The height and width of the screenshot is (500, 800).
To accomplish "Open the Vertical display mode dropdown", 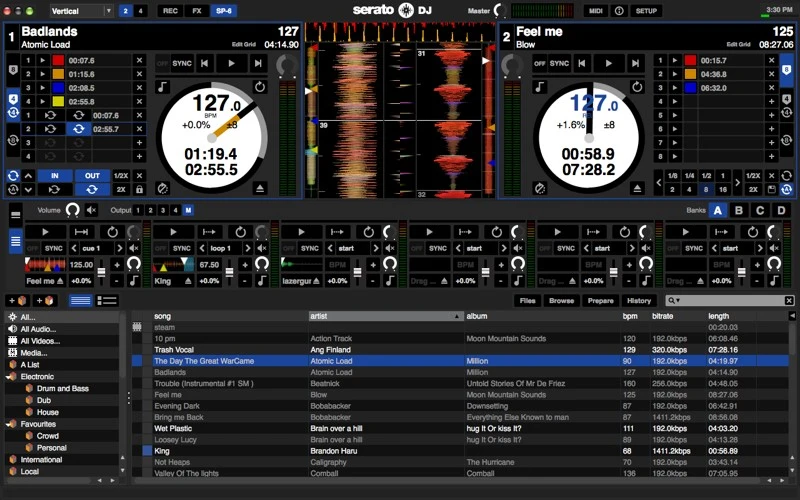I will tap(81, 10).
